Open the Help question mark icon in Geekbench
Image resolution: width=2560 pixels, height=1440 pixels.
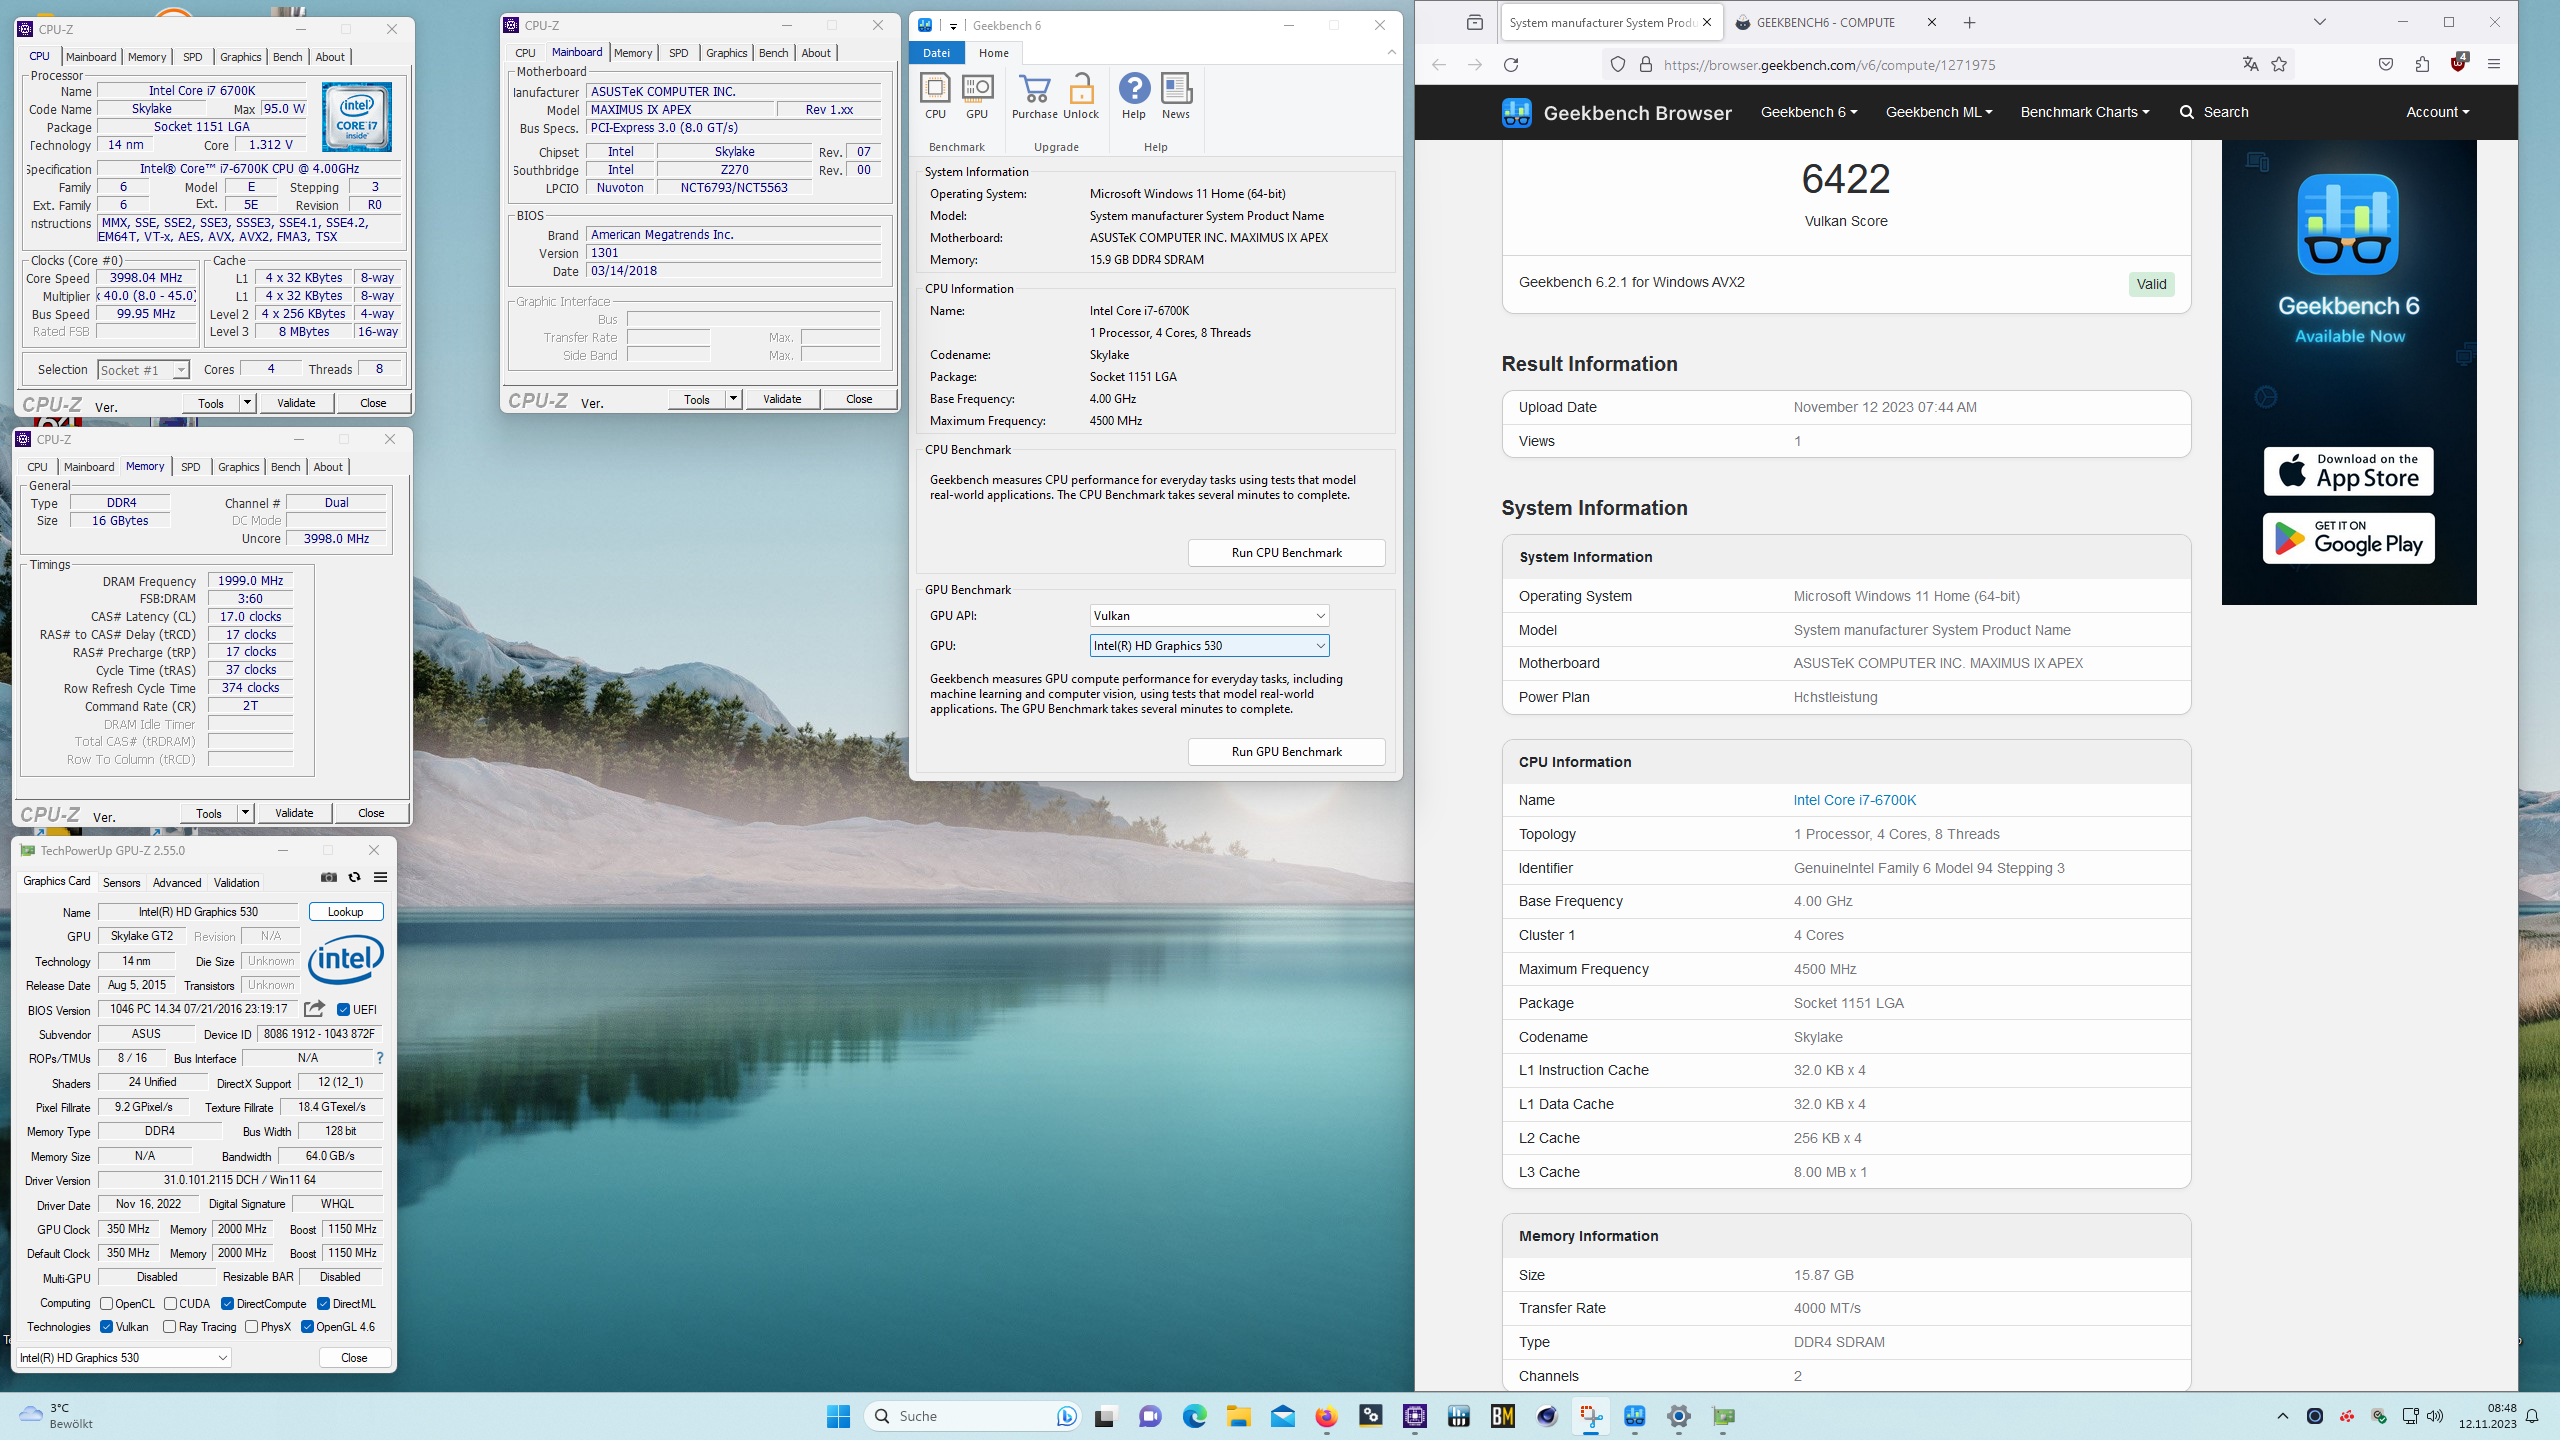[x=1134, y=96]
